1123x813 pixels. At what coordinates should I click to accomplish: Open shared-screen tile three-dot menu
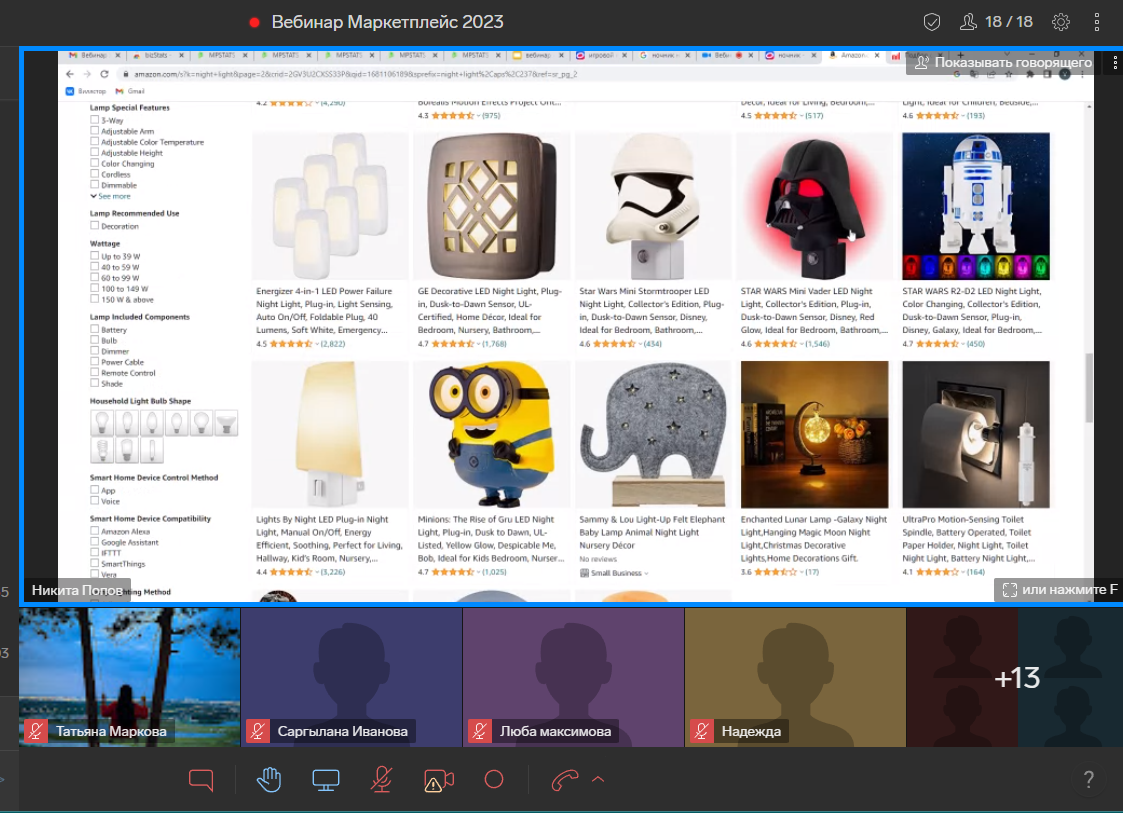tap(1115, 63)
